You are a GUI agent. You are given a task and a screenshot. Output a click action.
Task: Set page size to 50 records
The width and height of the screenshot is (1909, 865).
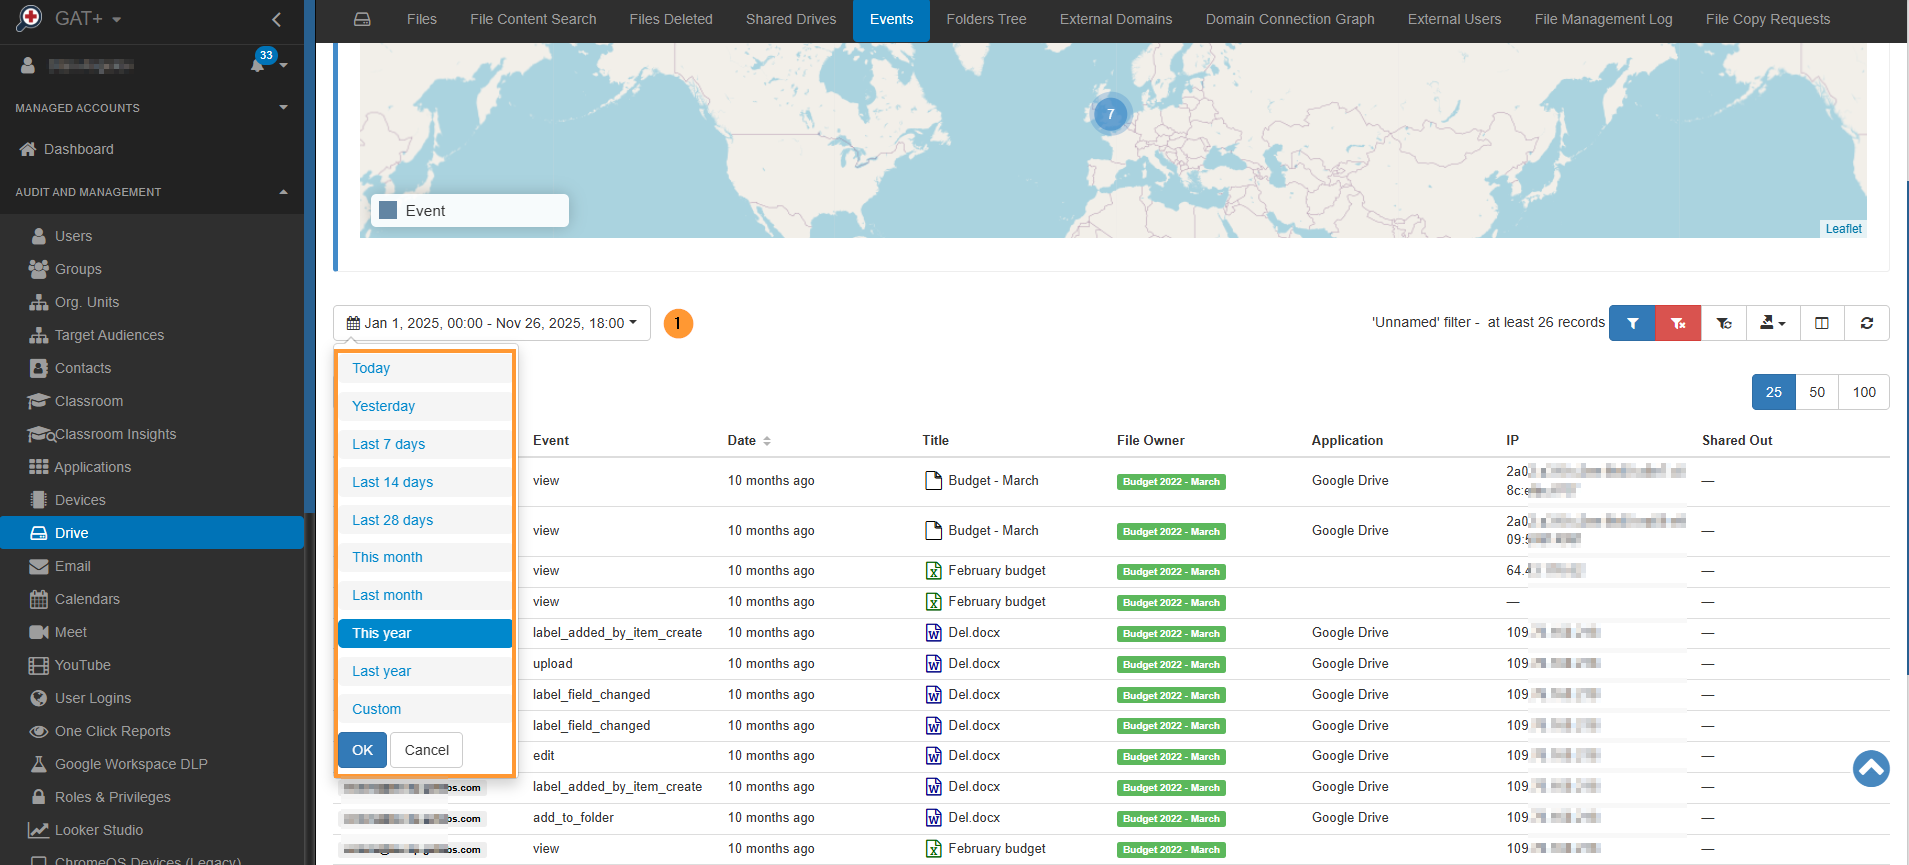(x=1816, y=392)
